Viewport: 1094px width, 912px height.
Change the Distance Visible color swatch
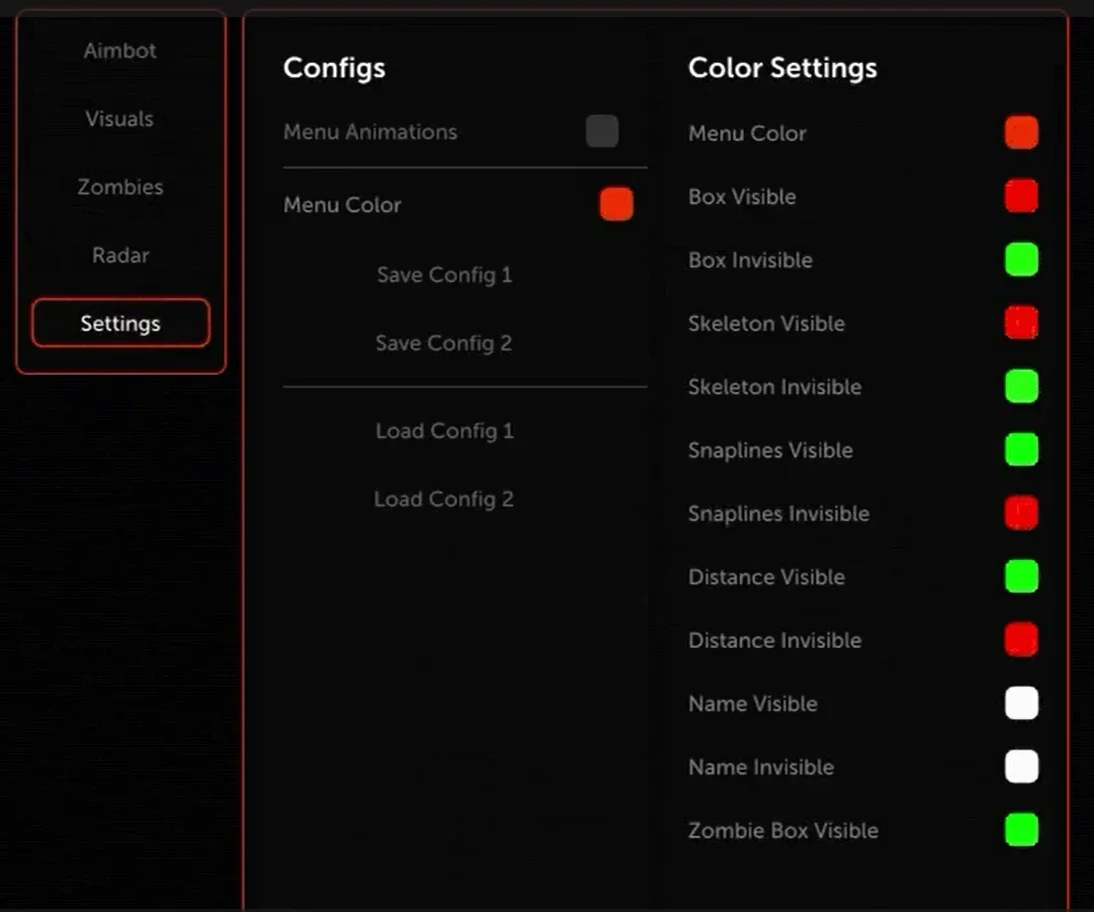tap(1021, 576)
